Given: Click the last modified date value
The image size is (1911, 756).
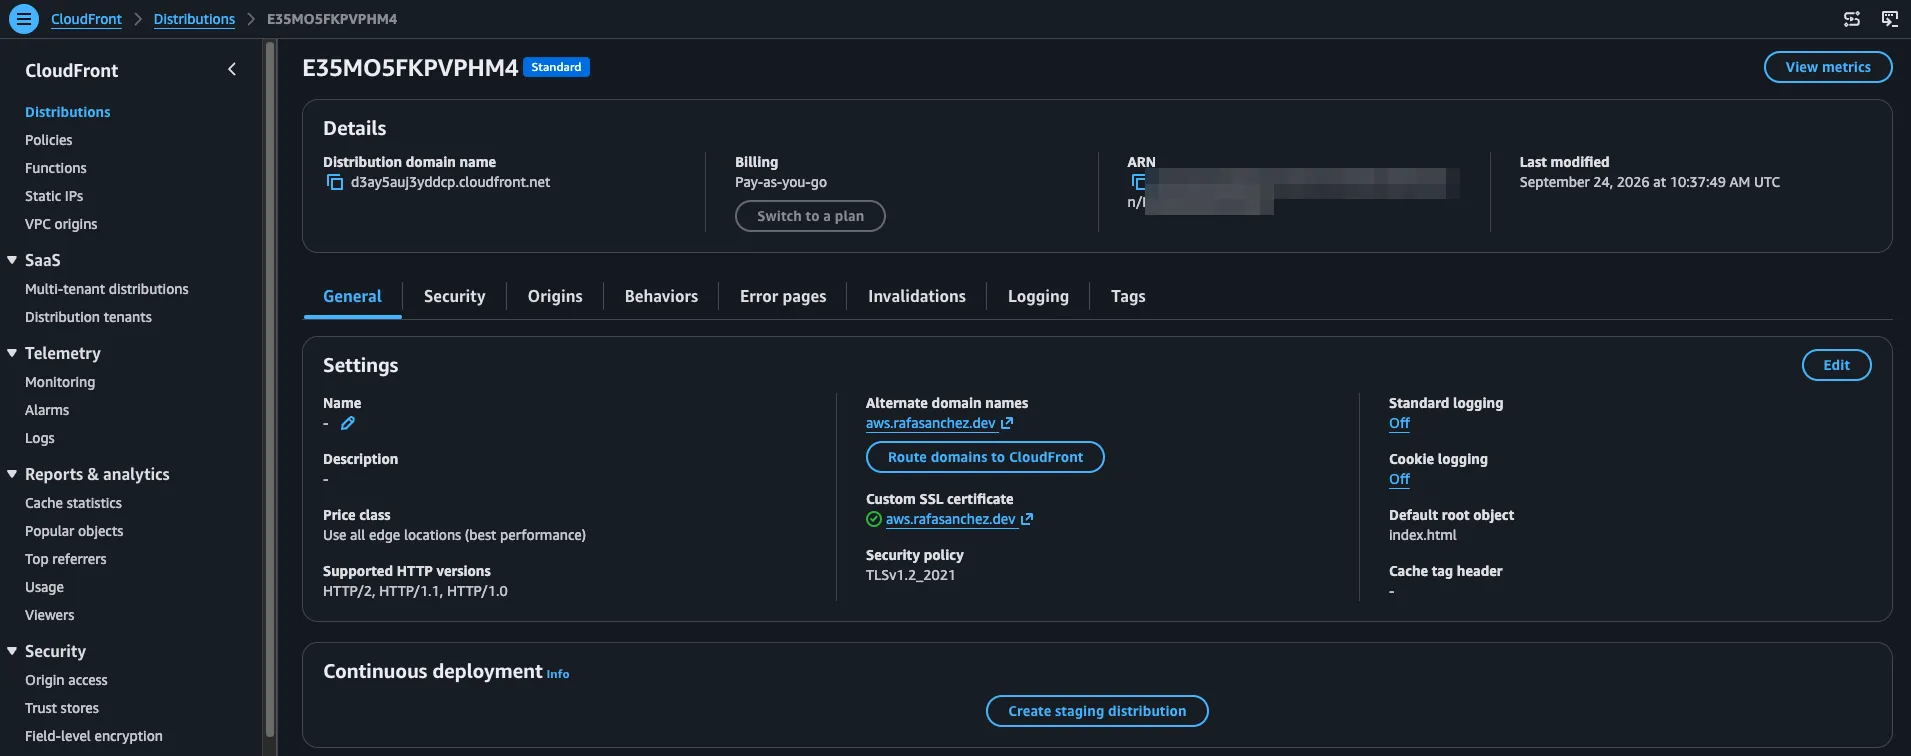Looking at the screenshot, I should (x=1649, y=182).
